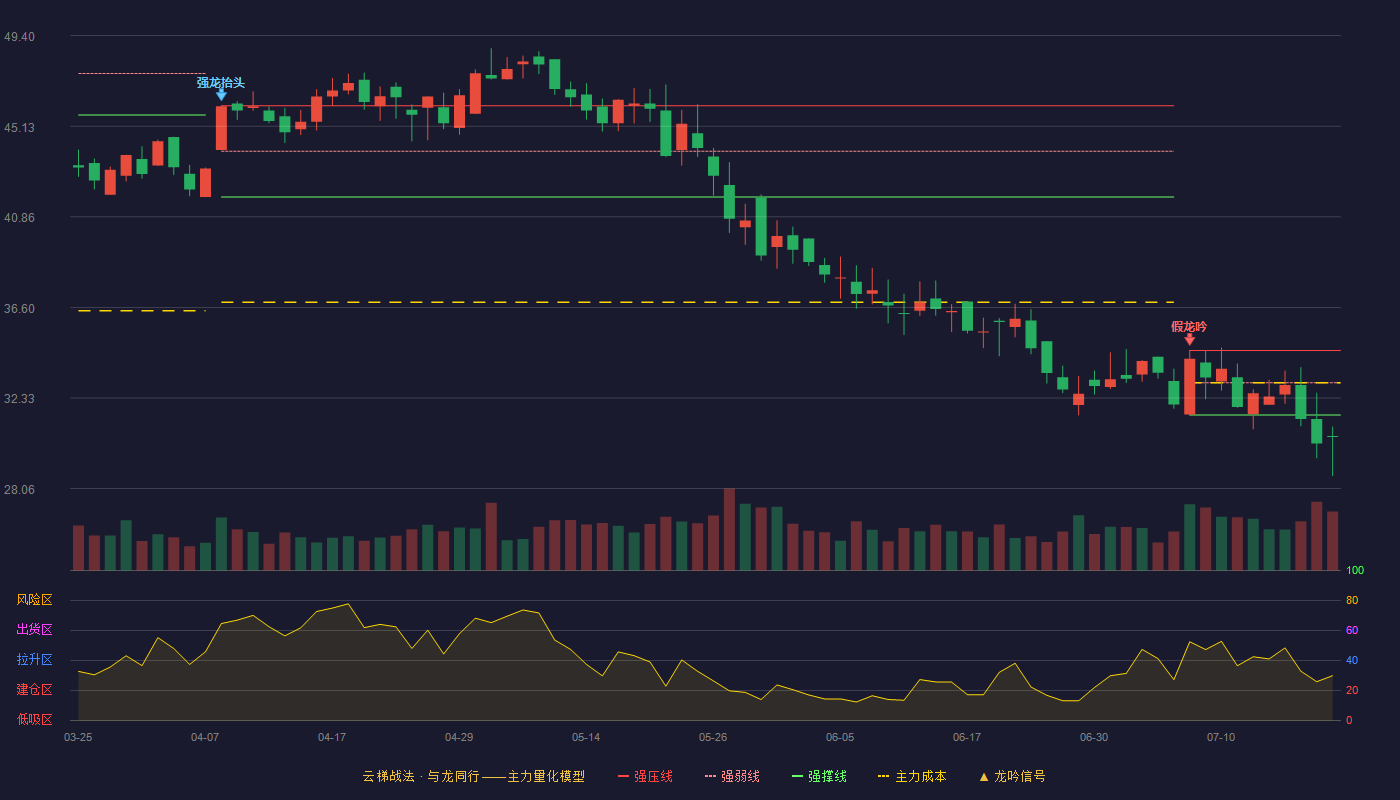Toggle the 强撑线 legend entry

(x=819, y=776)
